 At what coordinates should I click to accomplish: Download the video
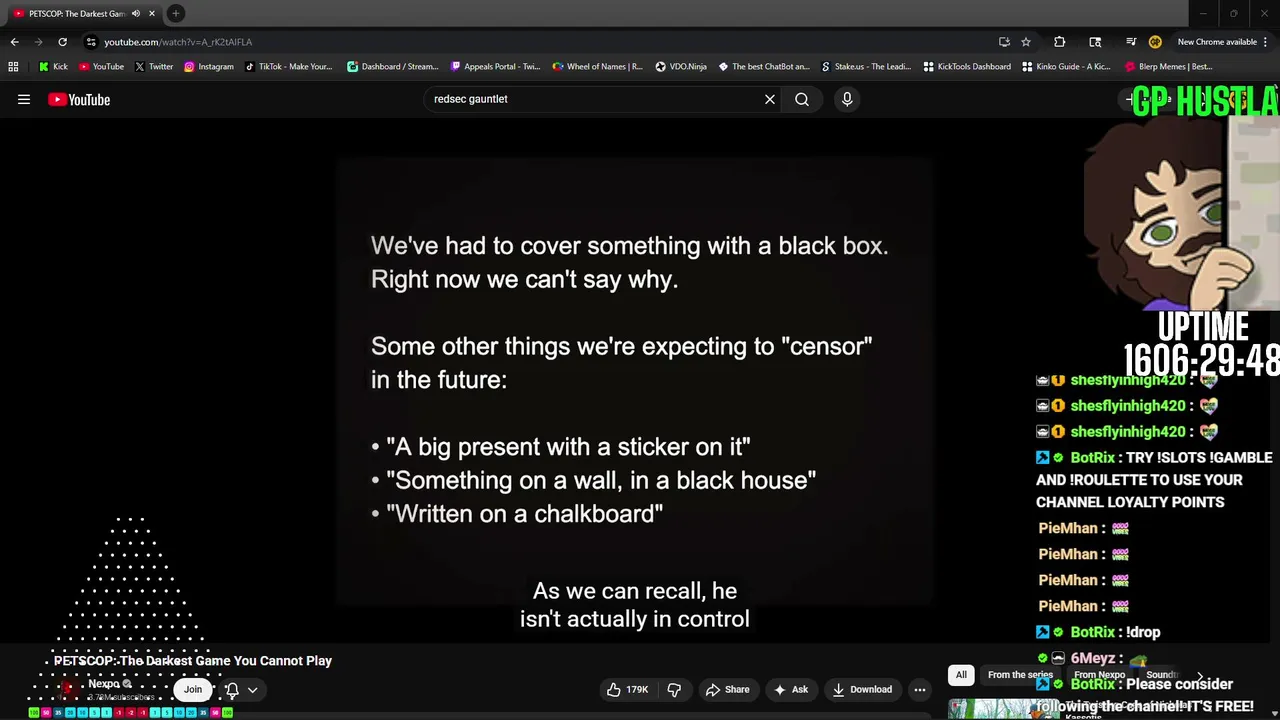[862, 689]
